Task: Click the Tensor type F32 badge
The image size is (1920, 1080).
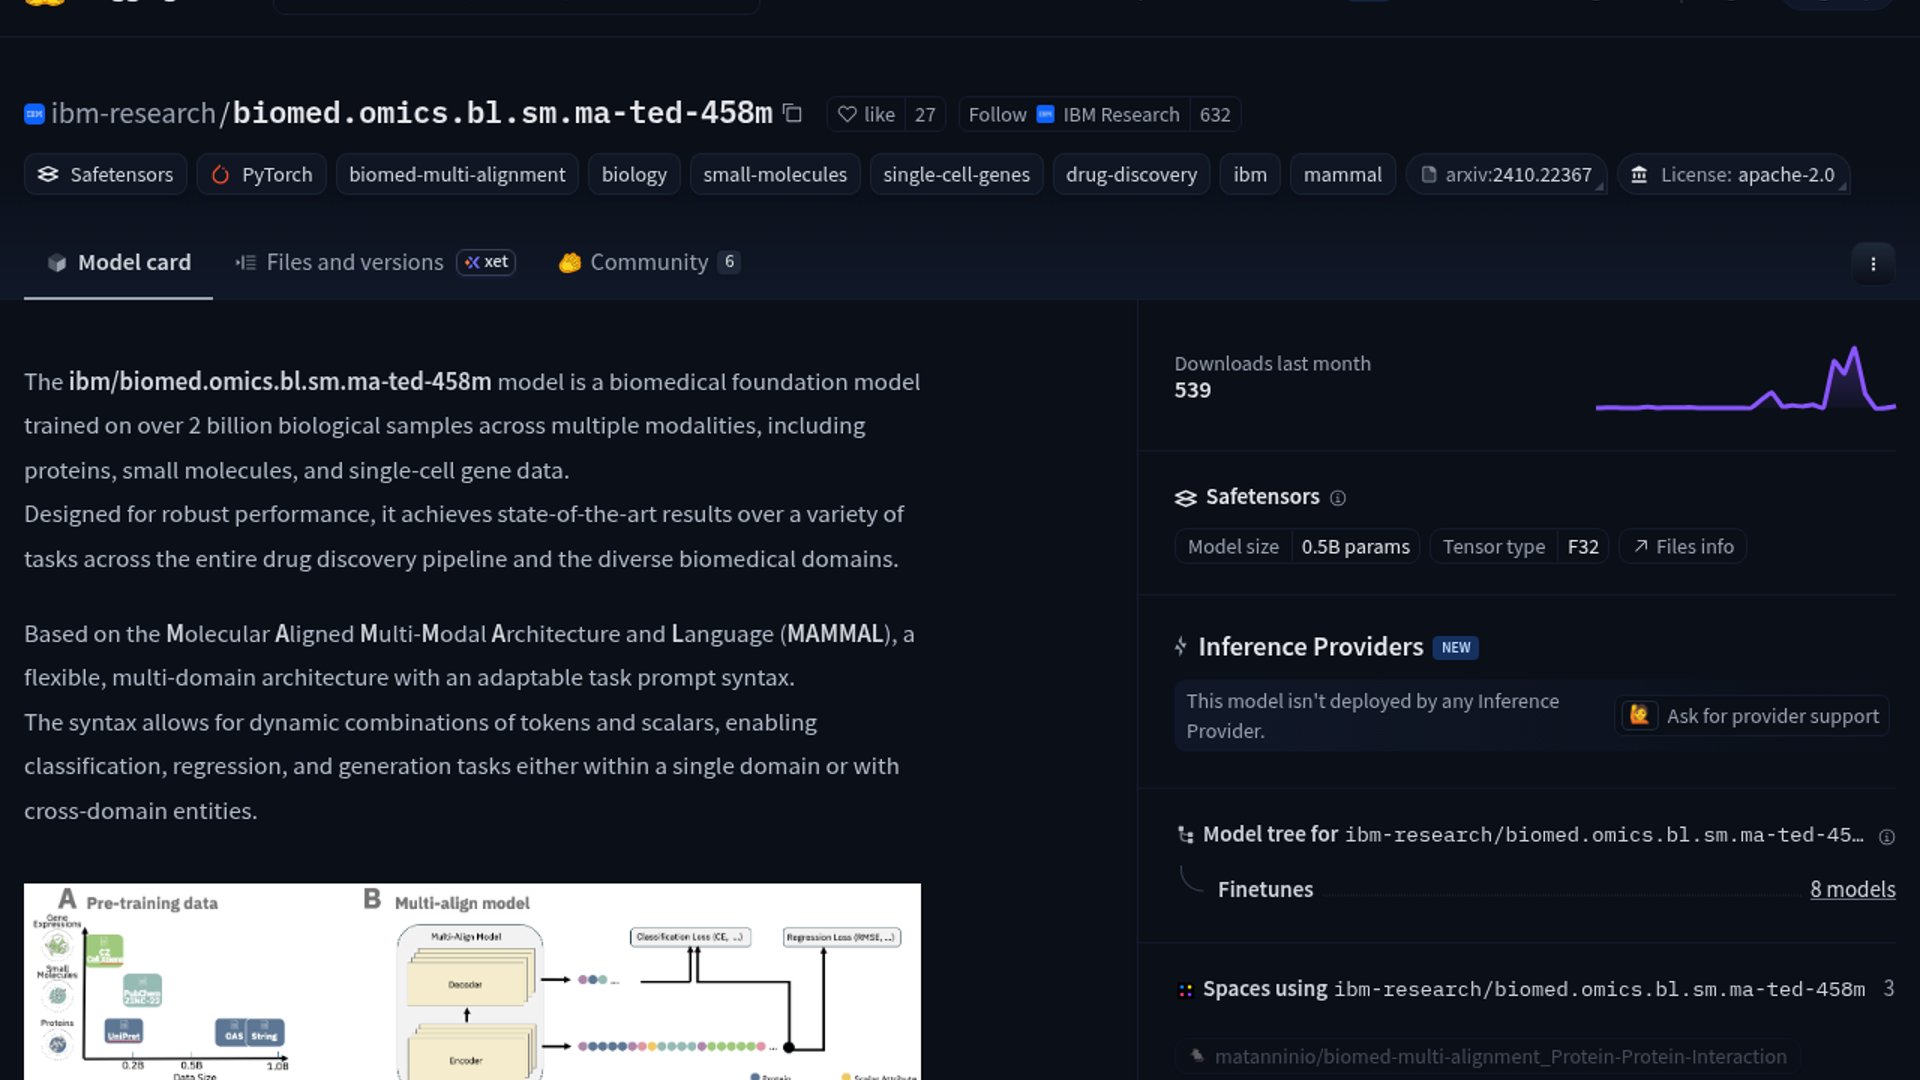Action: pyautogui.click(x=1519, y=547)
